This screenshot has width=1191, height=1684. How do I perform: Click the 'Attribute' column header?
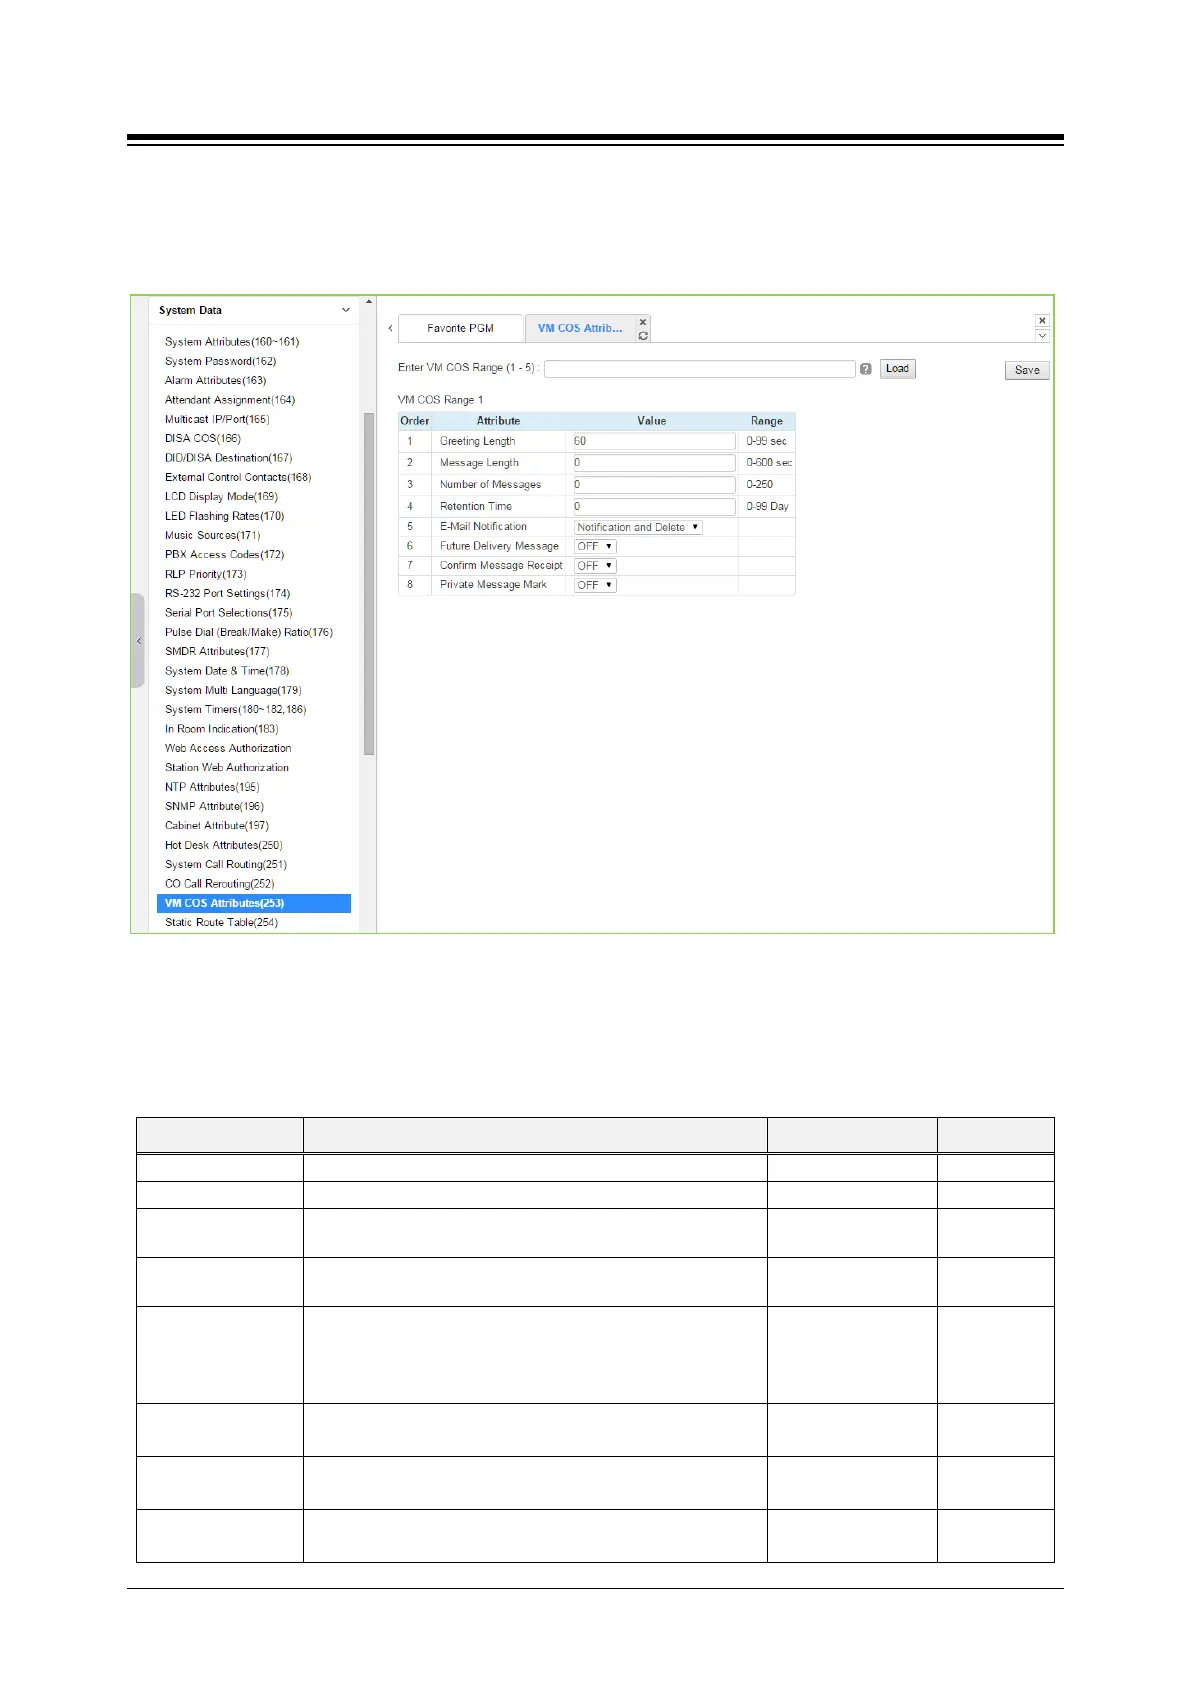point(498,421)
